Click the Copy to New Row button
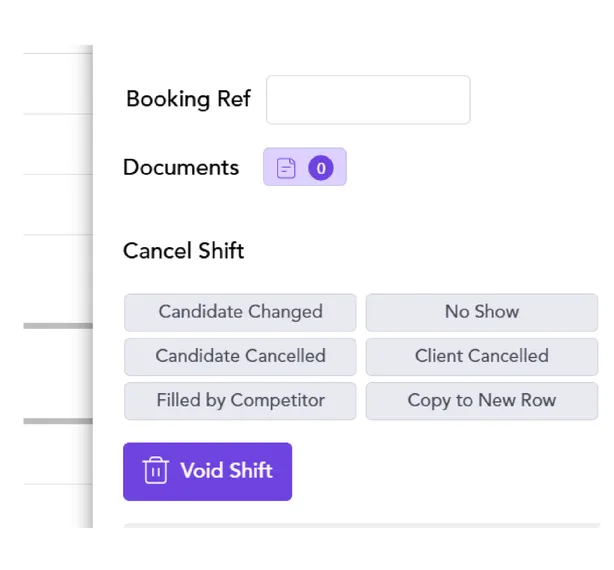This screenshot has height=570, width=614. [482, 401]
